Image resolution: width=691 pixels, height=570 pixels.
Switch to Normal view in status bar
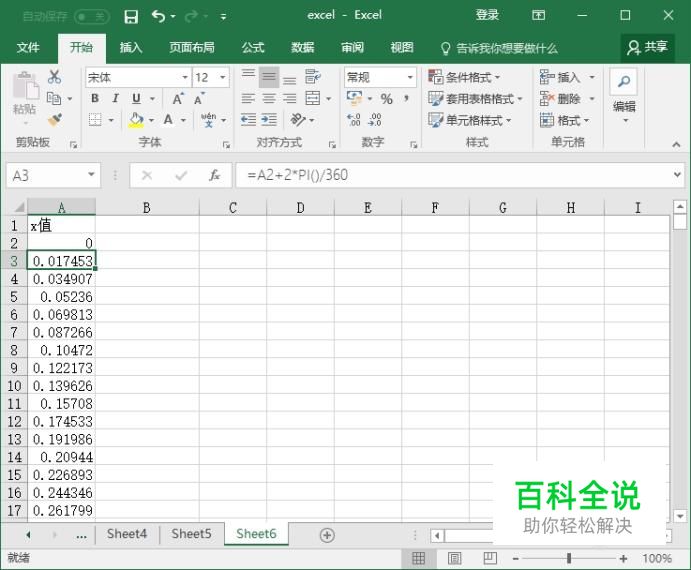tap(418, 559)
